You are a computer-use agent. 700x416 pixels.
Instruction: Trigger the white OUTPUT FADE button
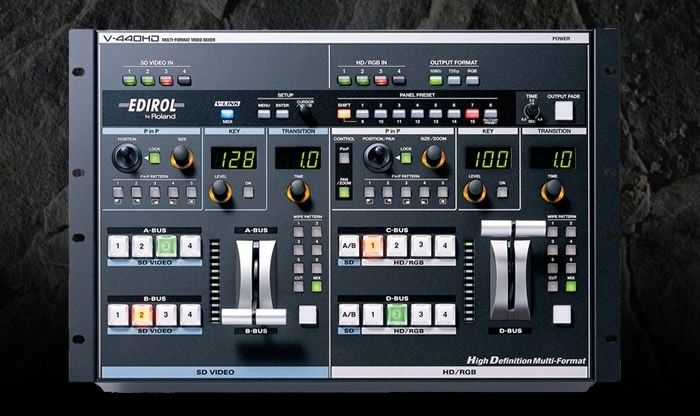click(564, 111)
